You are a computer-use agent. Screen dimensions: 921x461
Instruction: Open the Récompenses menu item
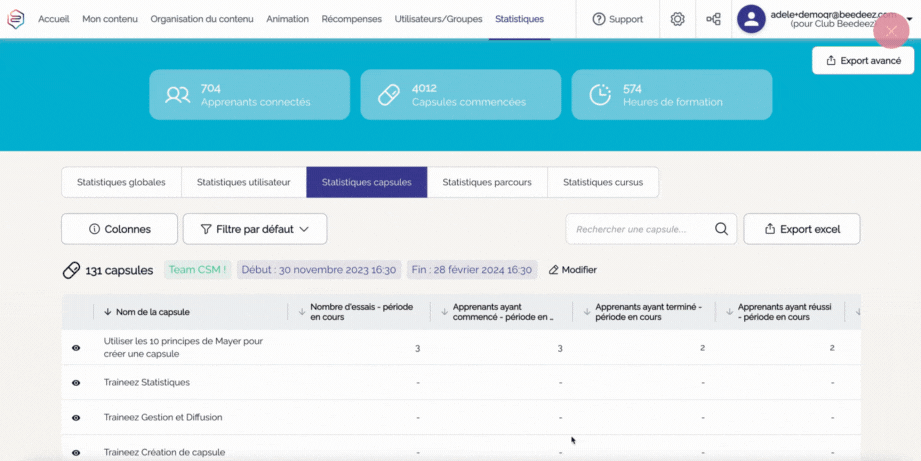click(x=353, y=19)
